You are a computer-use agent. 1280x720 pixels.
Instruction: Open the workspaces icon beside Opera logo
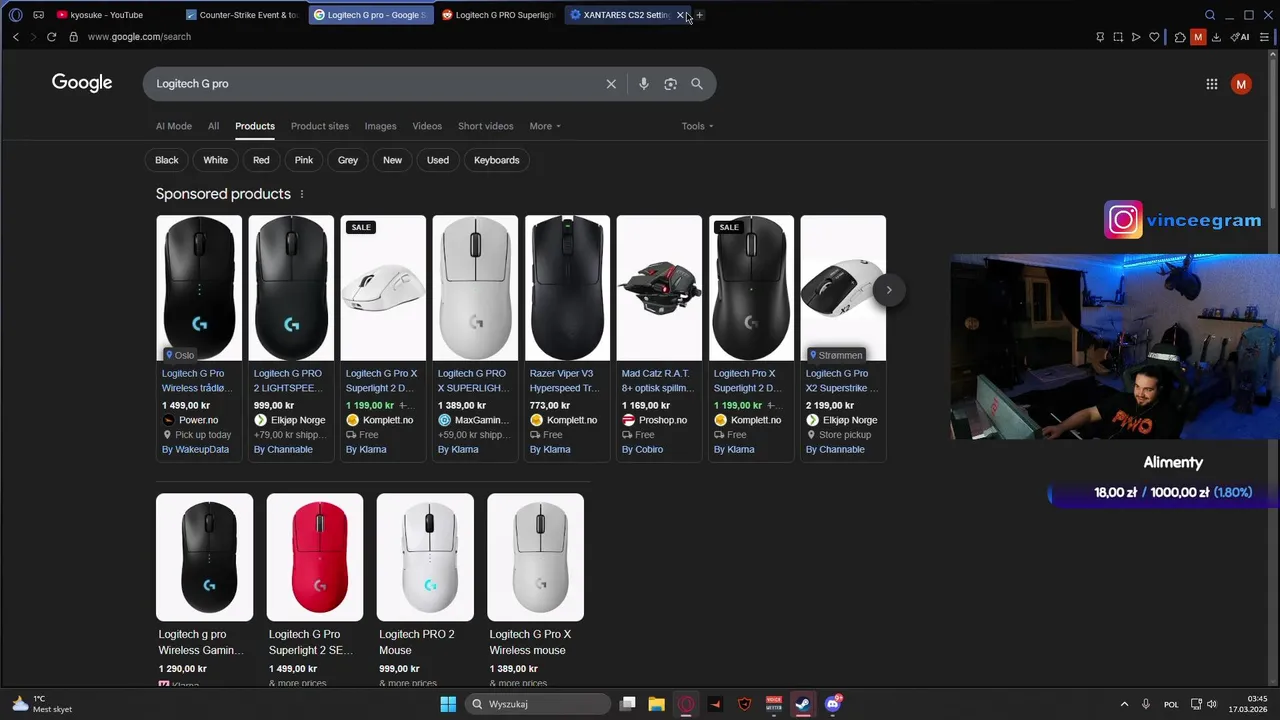[x=39, y=15]
